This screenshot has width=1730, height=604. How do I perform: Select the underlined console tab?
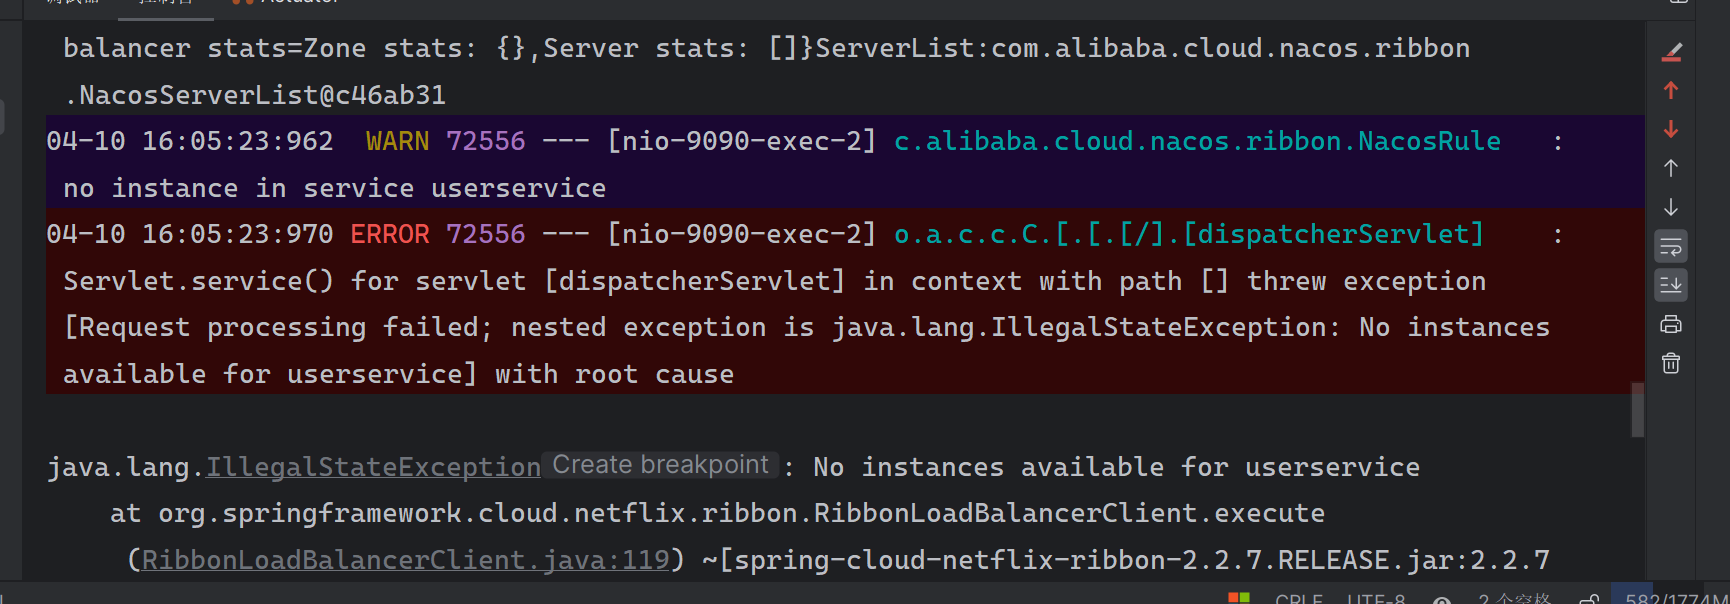tap(166, 3)
